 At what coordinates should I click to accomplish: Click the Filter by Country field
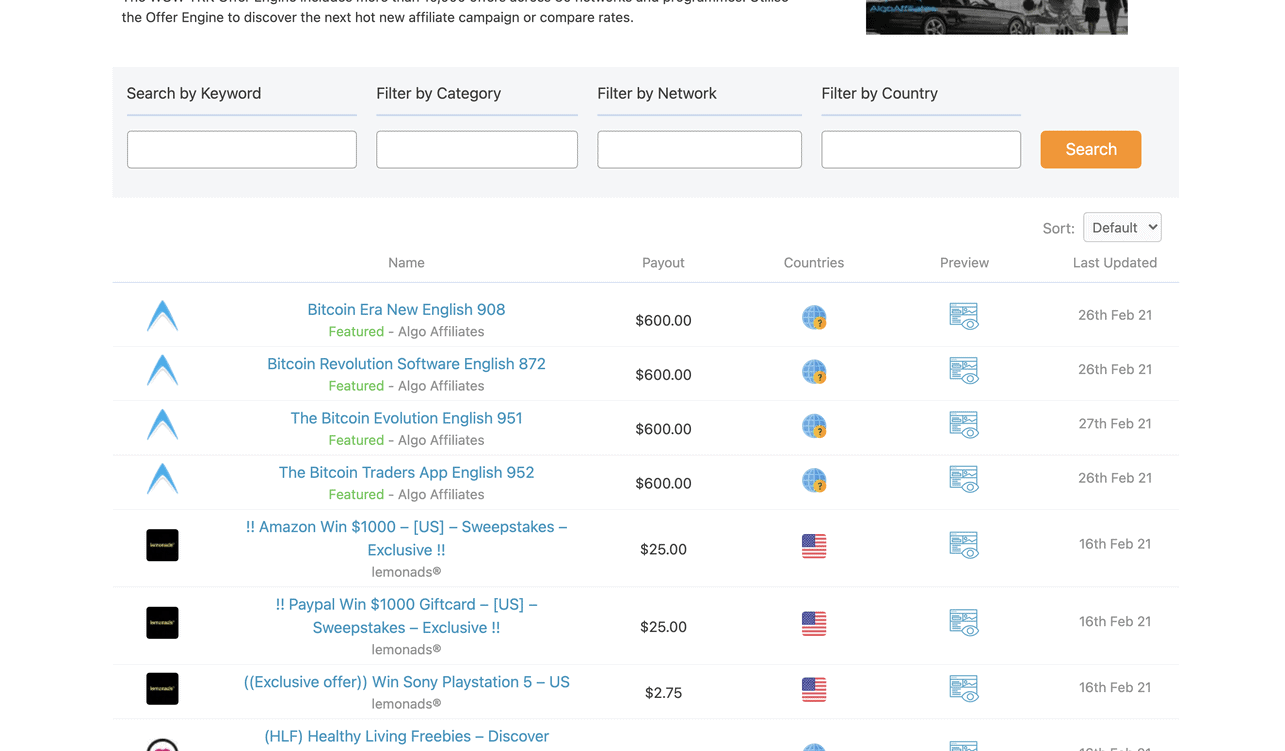(x=921, y=149)
